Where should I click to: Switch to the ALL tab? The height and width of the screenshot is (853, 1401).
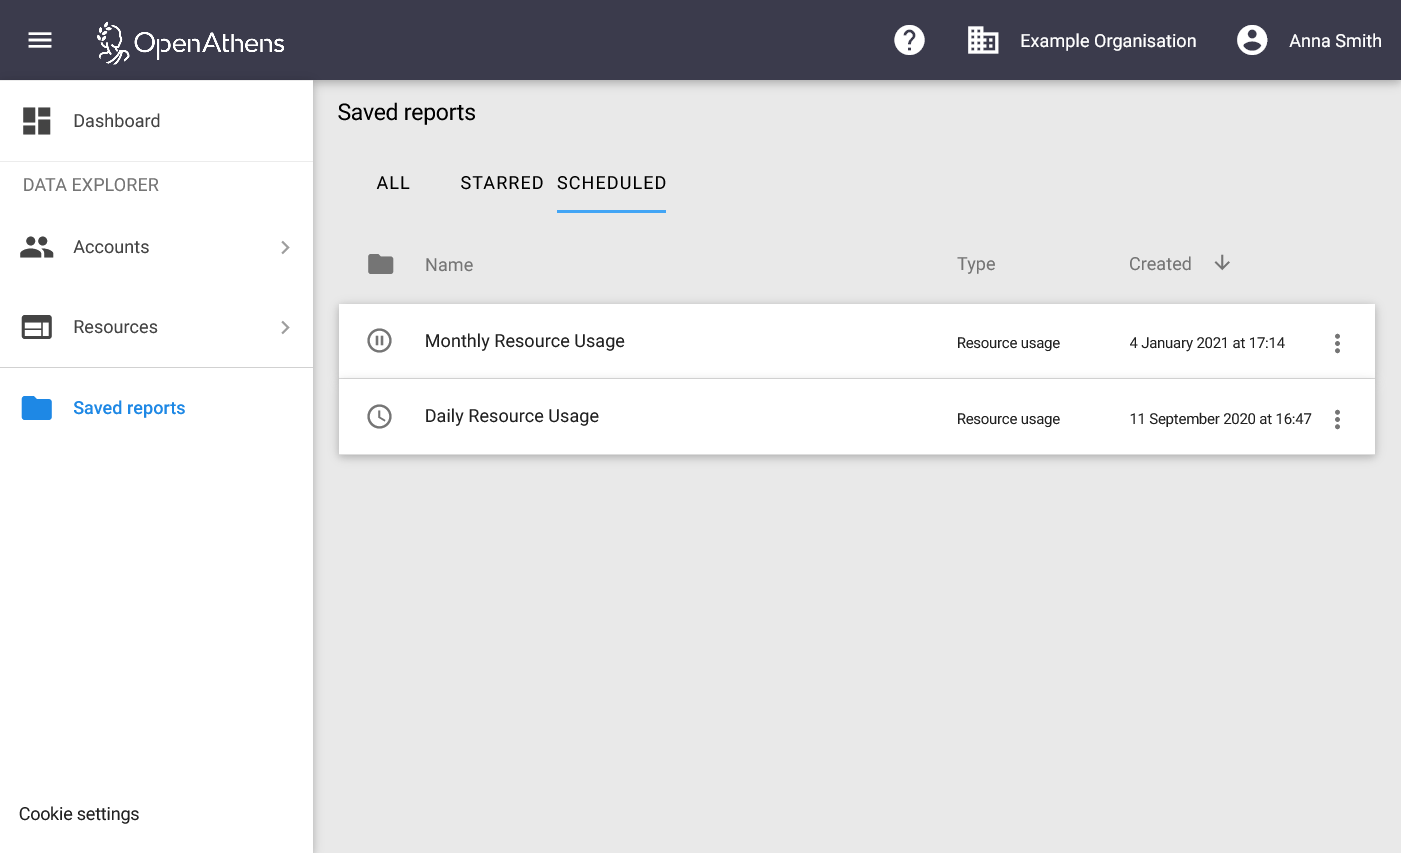pyautogui.click(x=393, y=182)
